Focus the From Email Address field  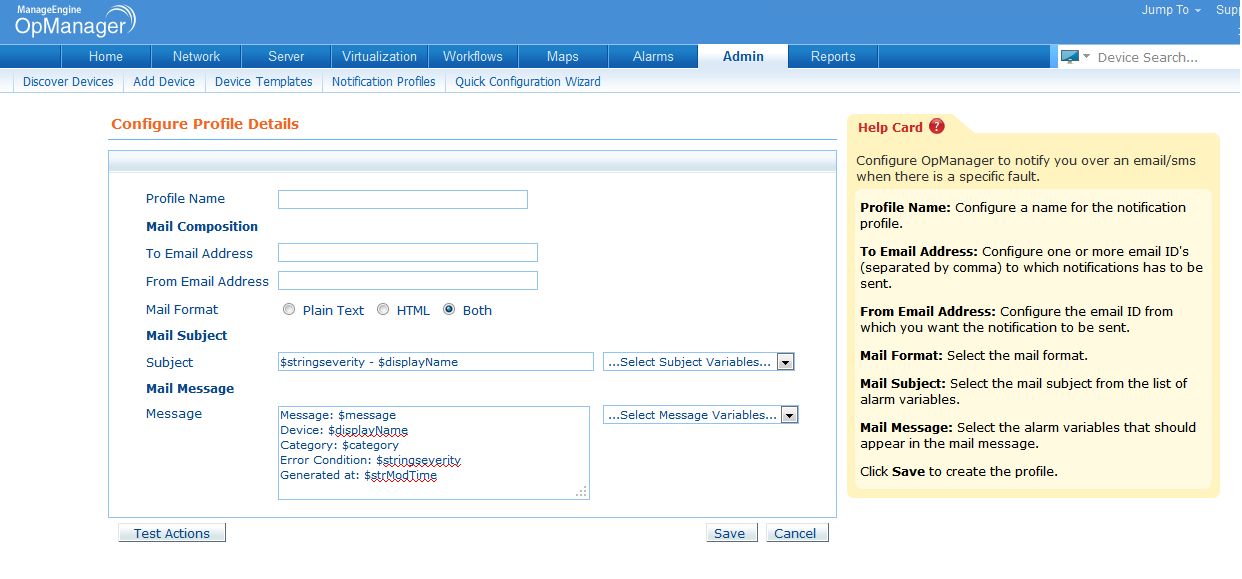[408, 280]
